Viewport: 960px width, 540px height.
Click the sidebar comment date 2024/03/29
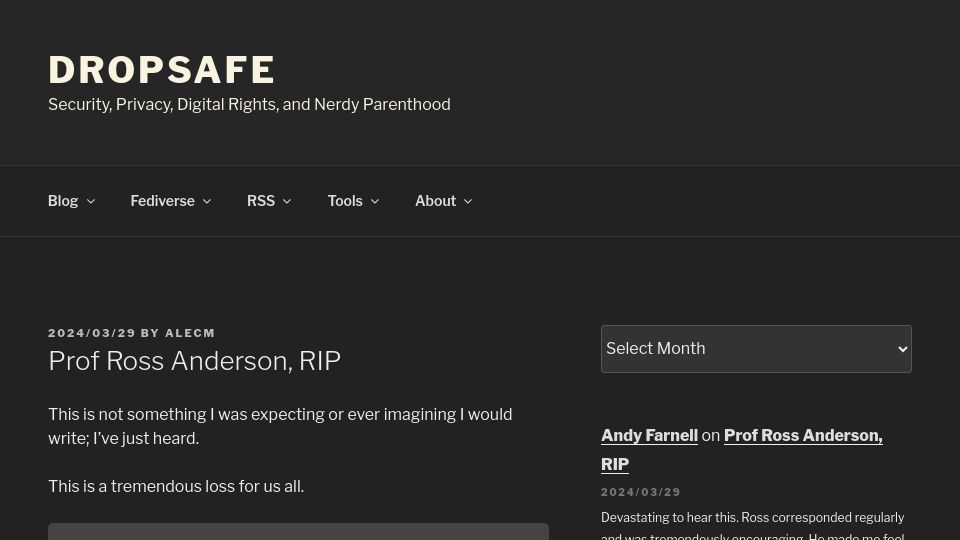pos(640,492)
